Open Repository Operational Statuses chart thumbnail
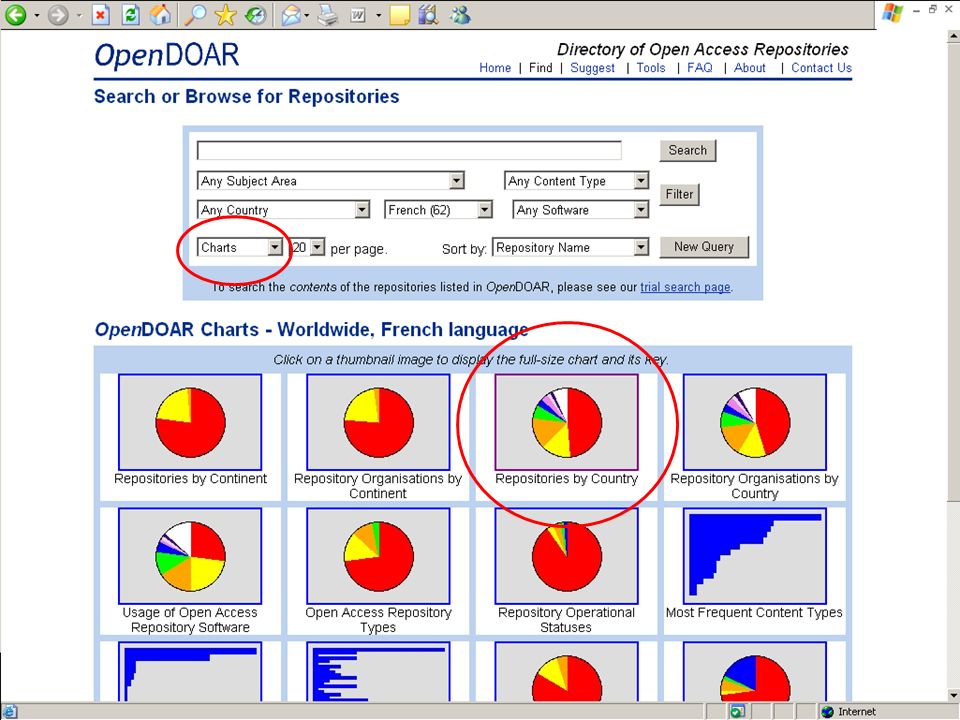 (566, 556)
